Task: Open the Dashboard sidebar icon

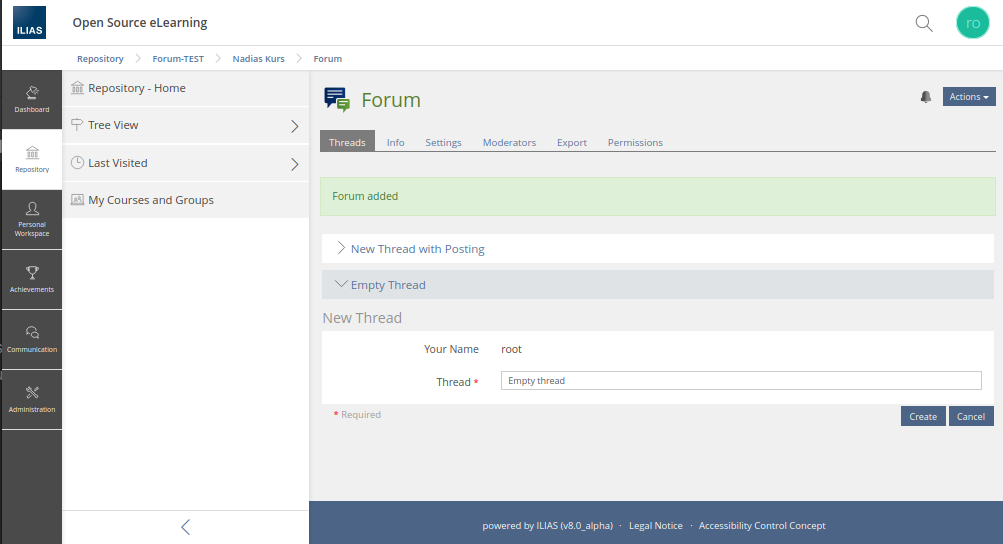Action: [x=32, y=99]
